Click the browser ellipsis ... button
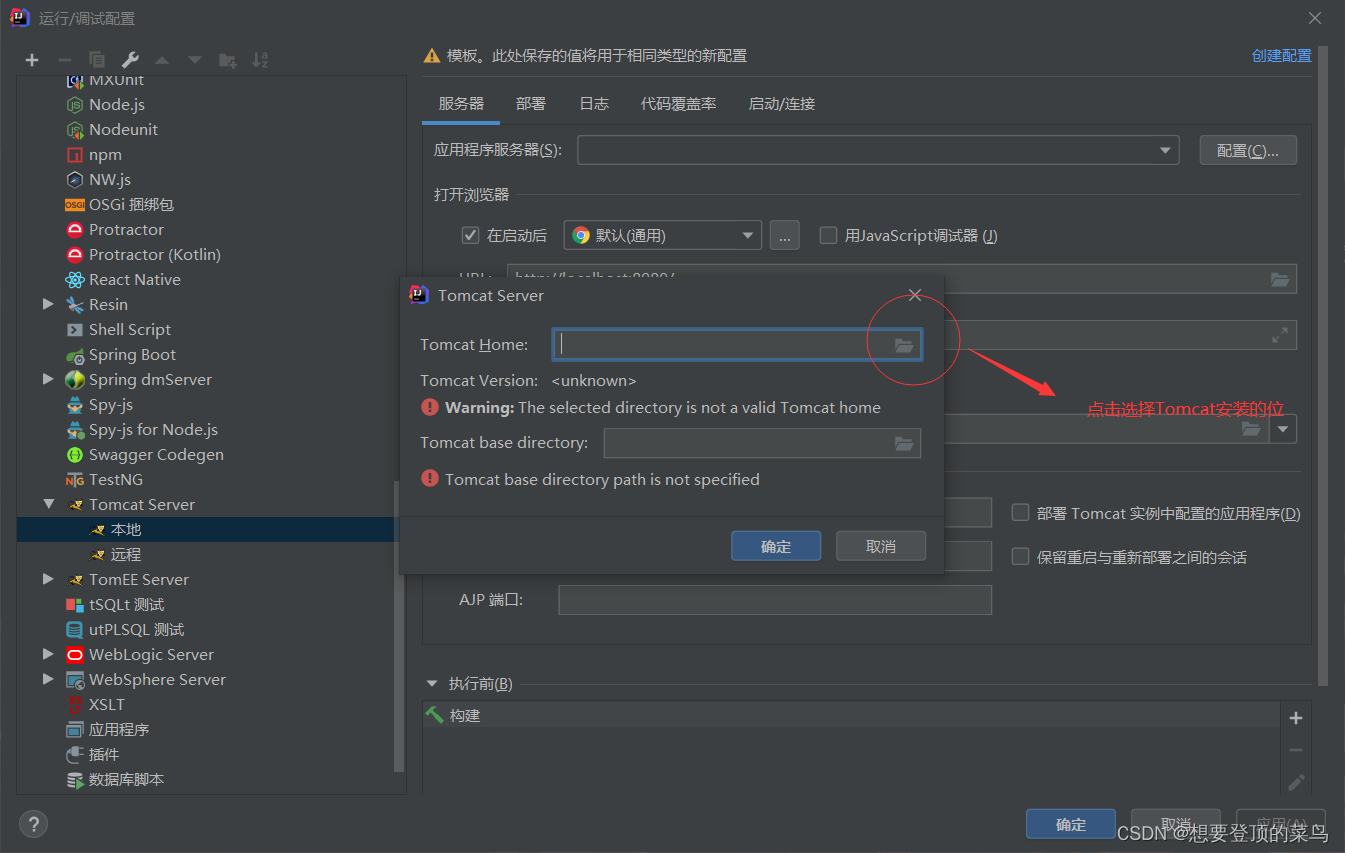 pos(785,235)
